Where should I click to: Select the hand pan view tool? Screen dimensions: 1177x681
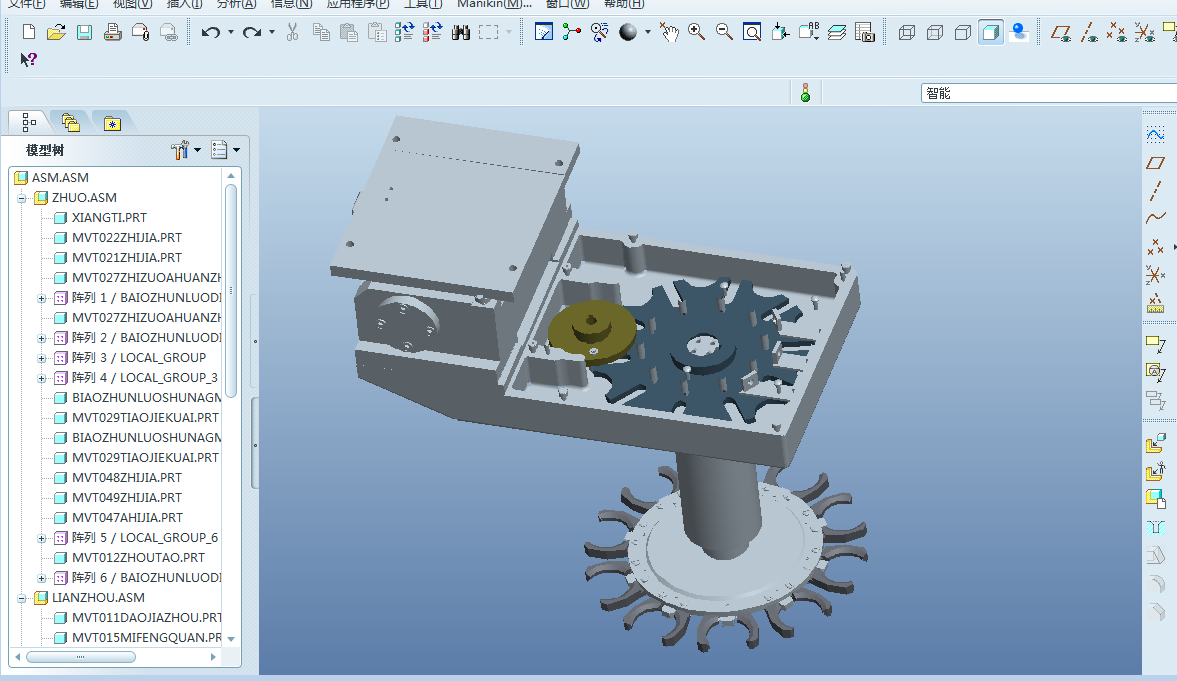(668, 32)
